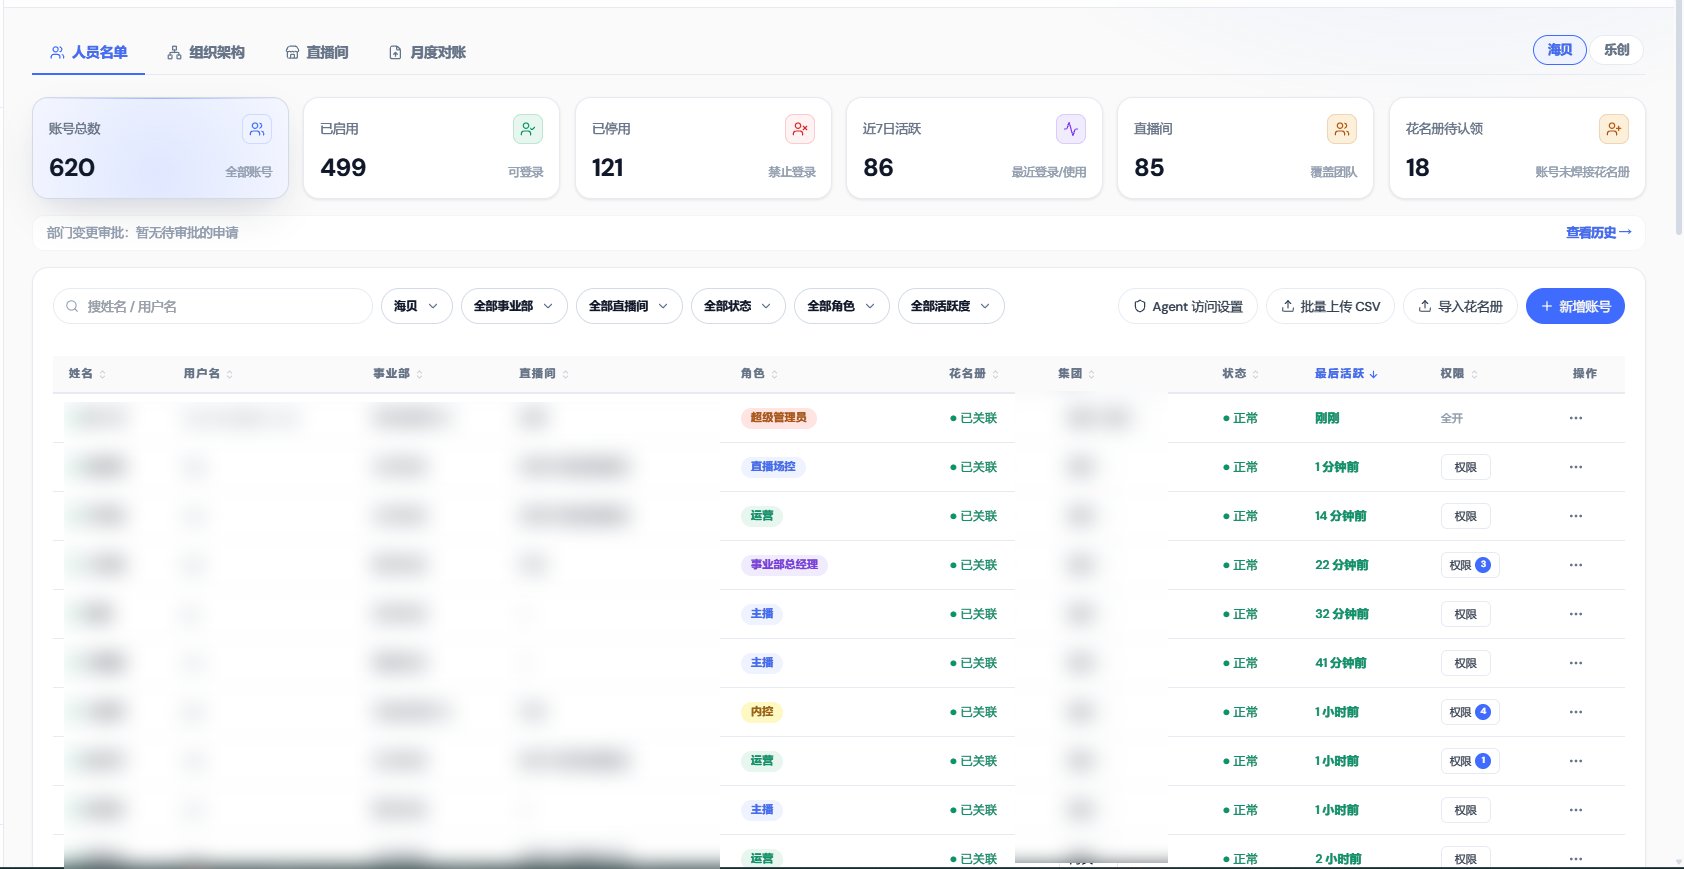
Task: Sort table by 状态 column
Action: coord(1240,373)
